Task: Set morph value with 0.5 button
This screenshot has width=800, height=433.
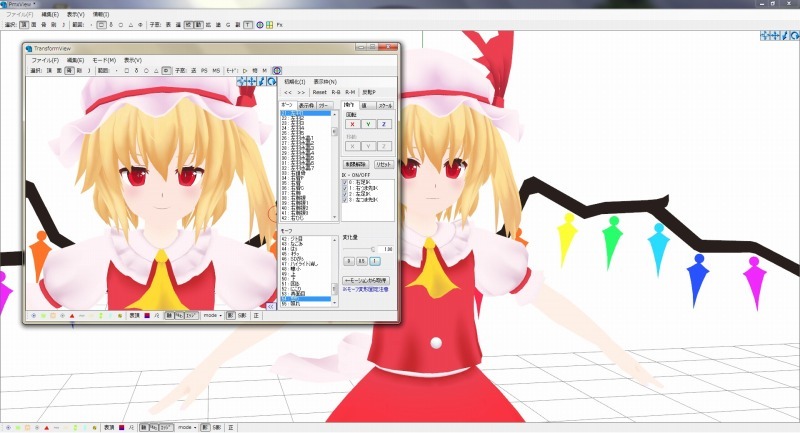Action: 362,261
